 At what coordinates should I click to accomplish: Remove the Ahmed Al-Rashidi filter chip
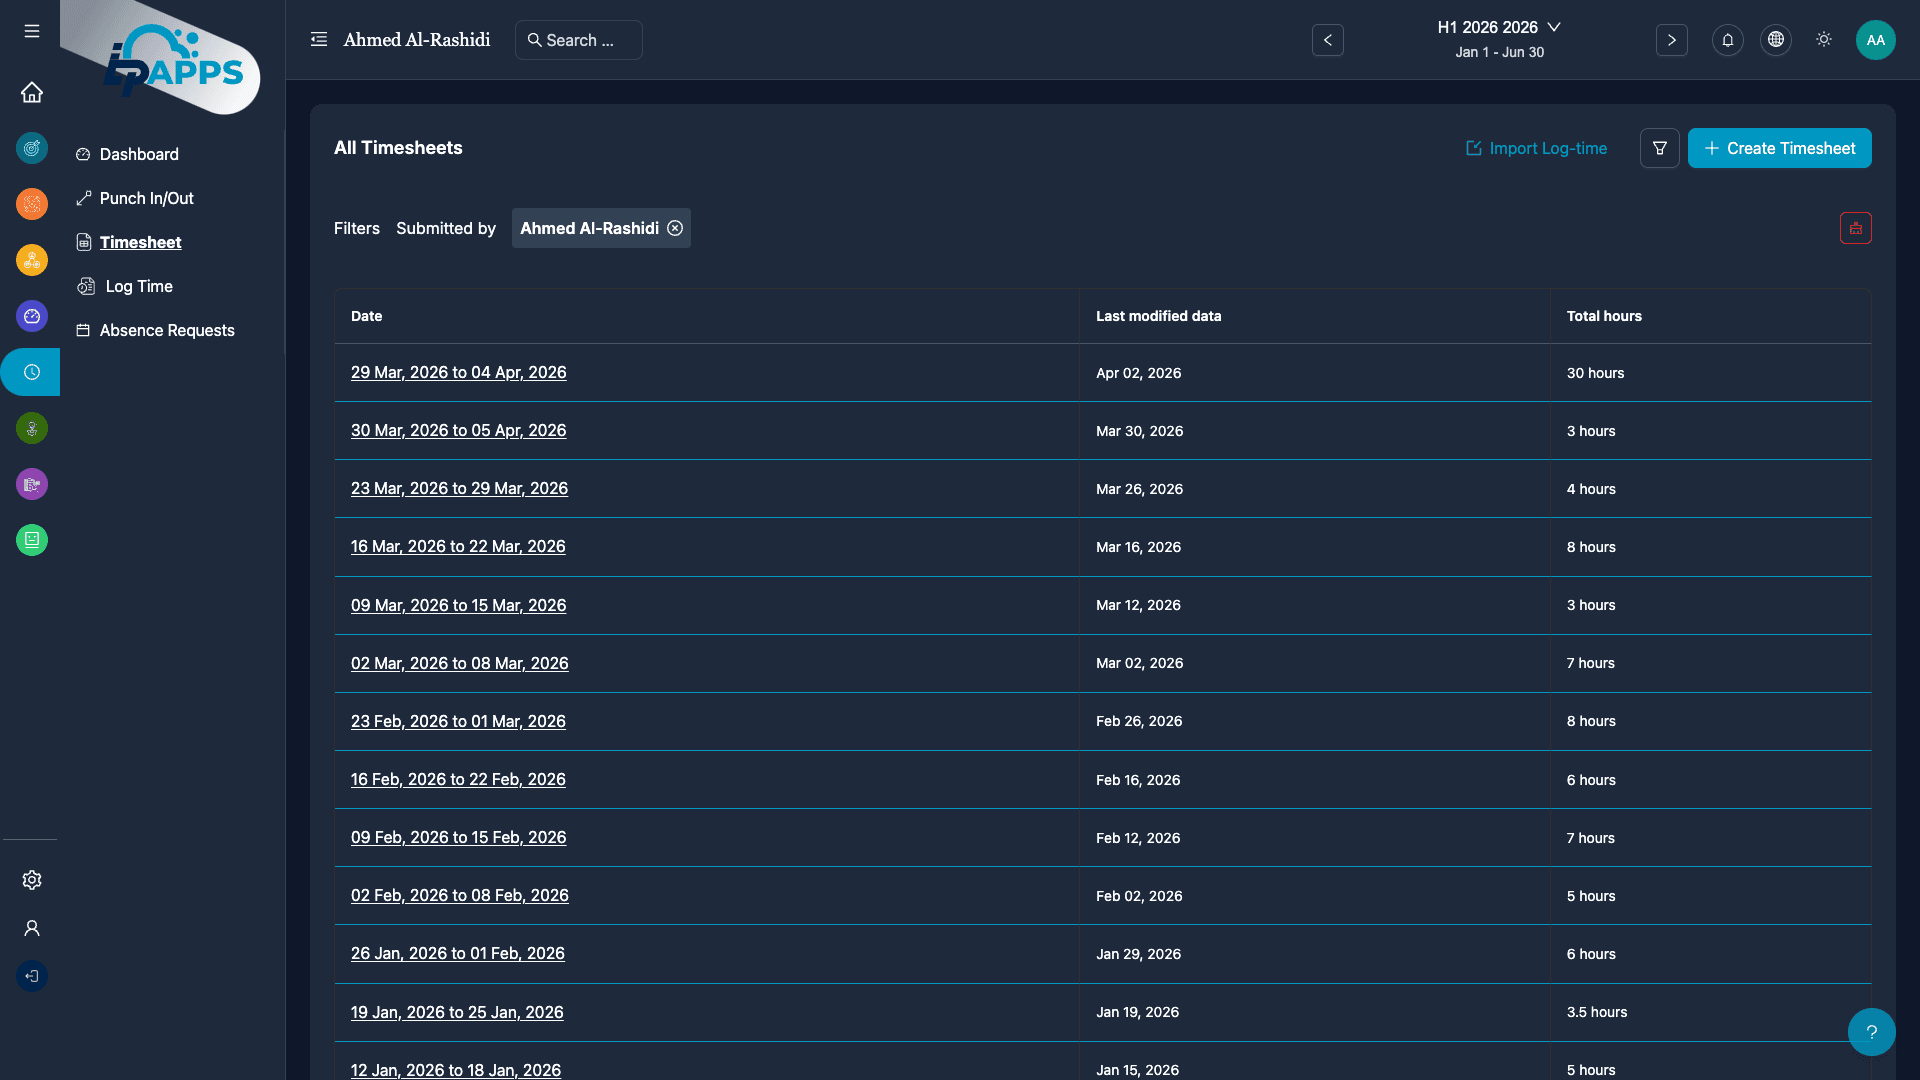675,228
